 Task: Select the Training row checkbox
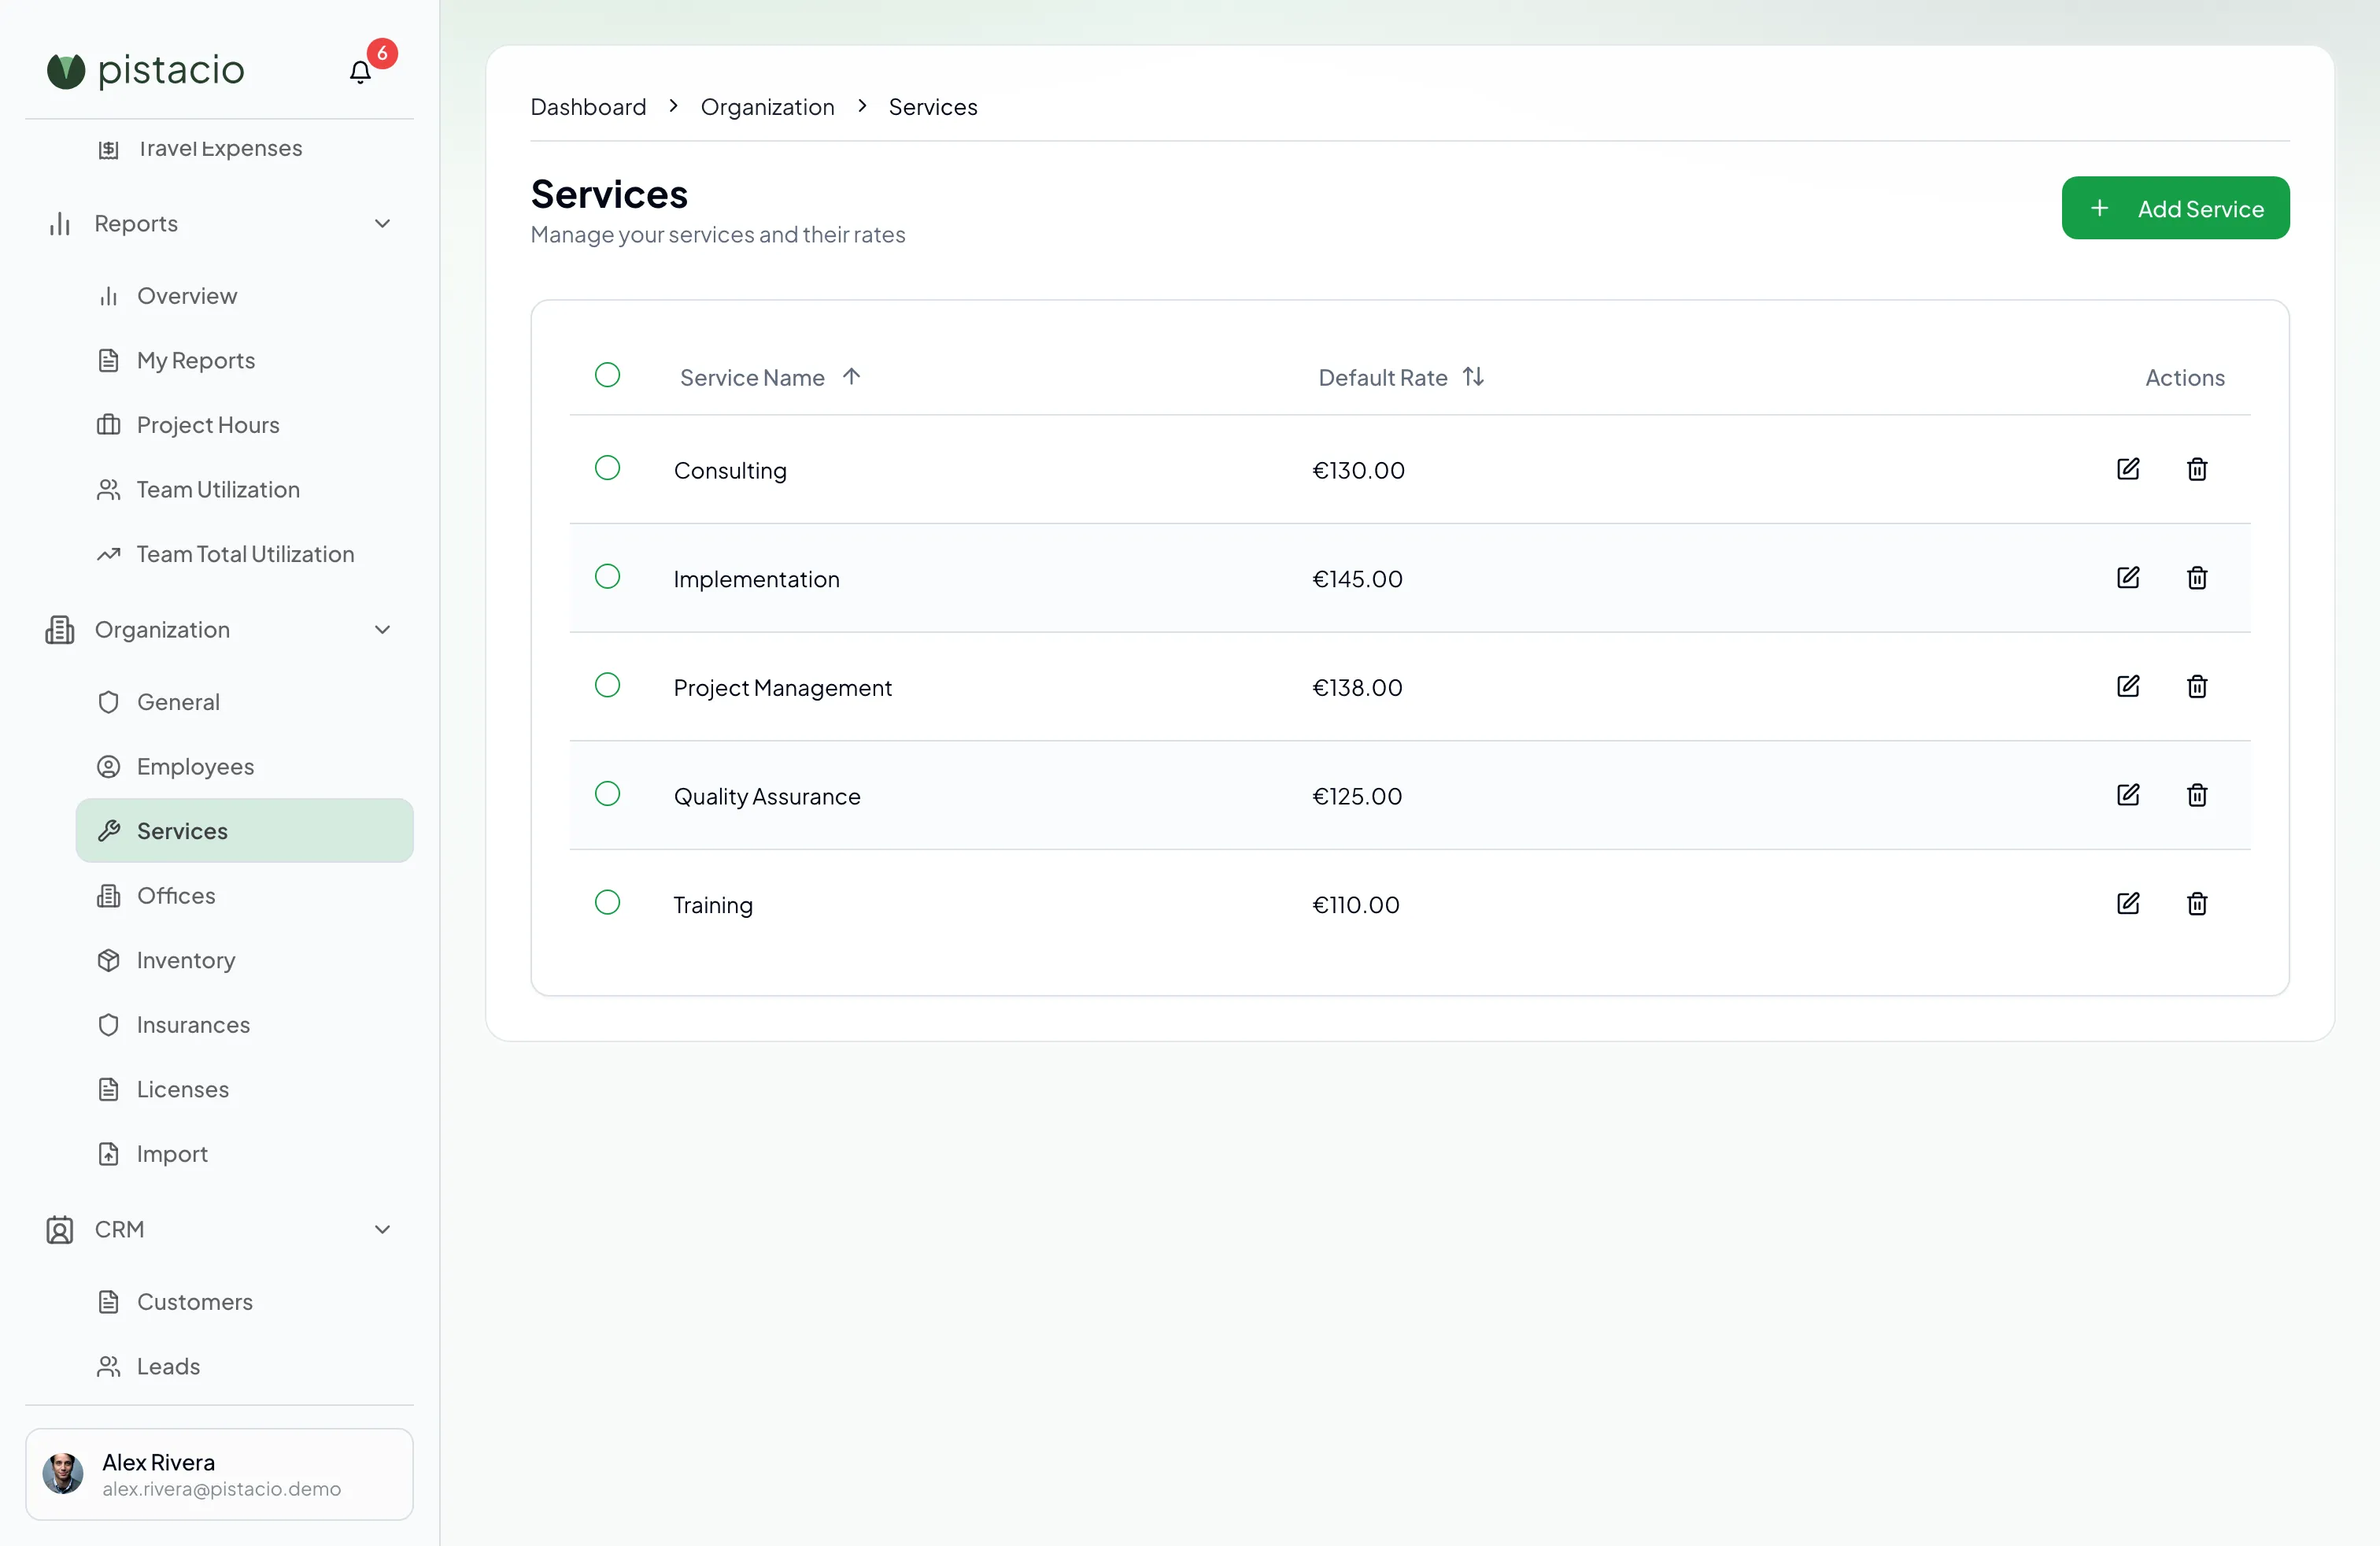608,902
